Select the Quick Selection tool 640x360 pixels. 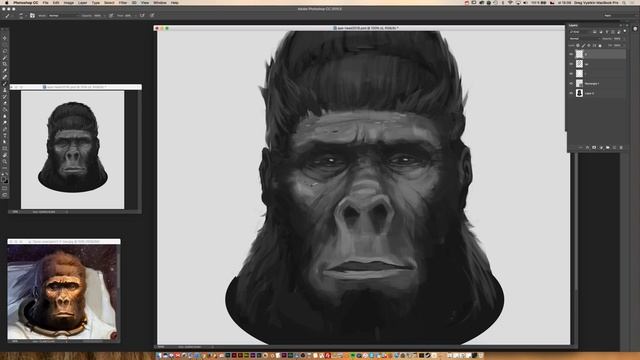[5, 58]
